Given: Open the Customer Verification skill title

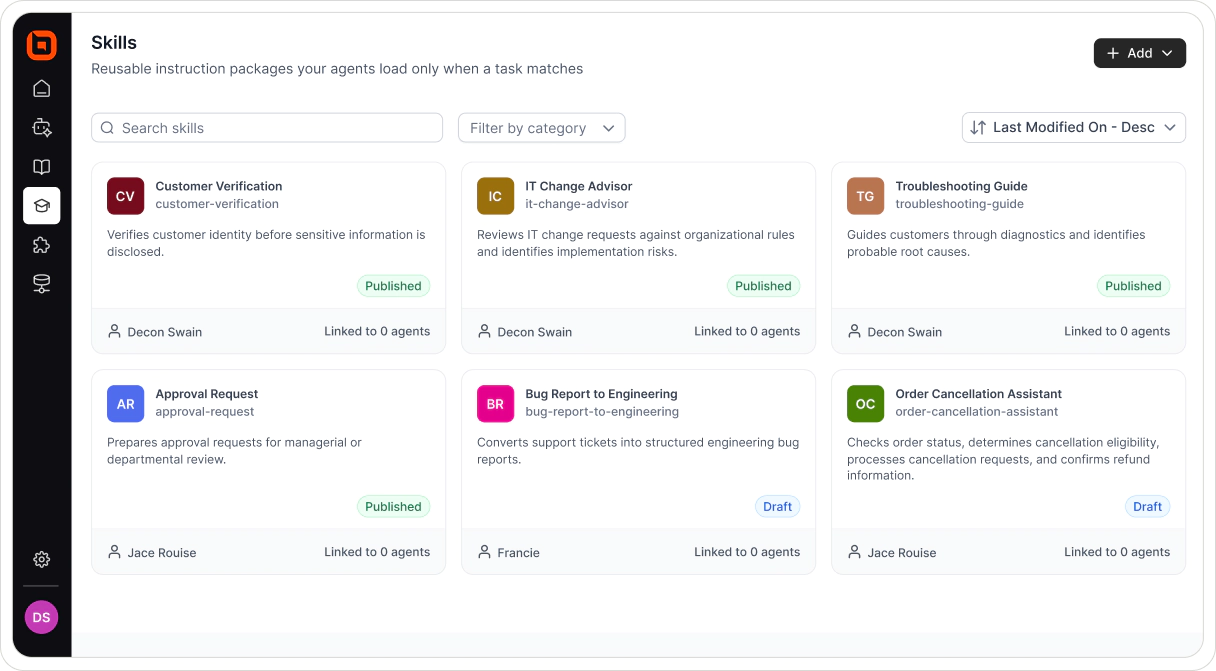Looking at the screenshot, I should click(x=219, y=186).
